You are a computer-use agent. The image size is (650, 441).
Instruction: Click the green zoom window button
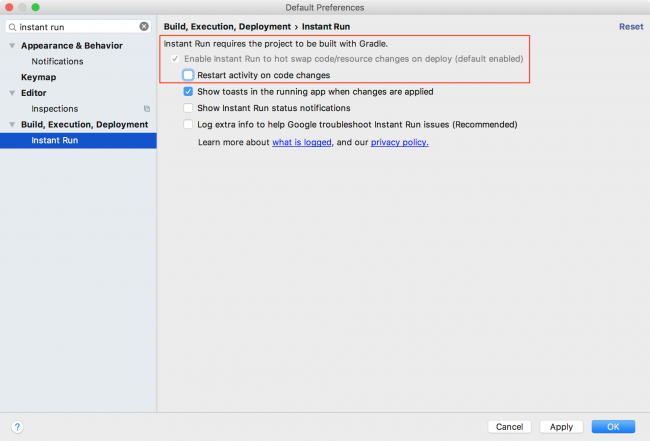click(36, 7)
